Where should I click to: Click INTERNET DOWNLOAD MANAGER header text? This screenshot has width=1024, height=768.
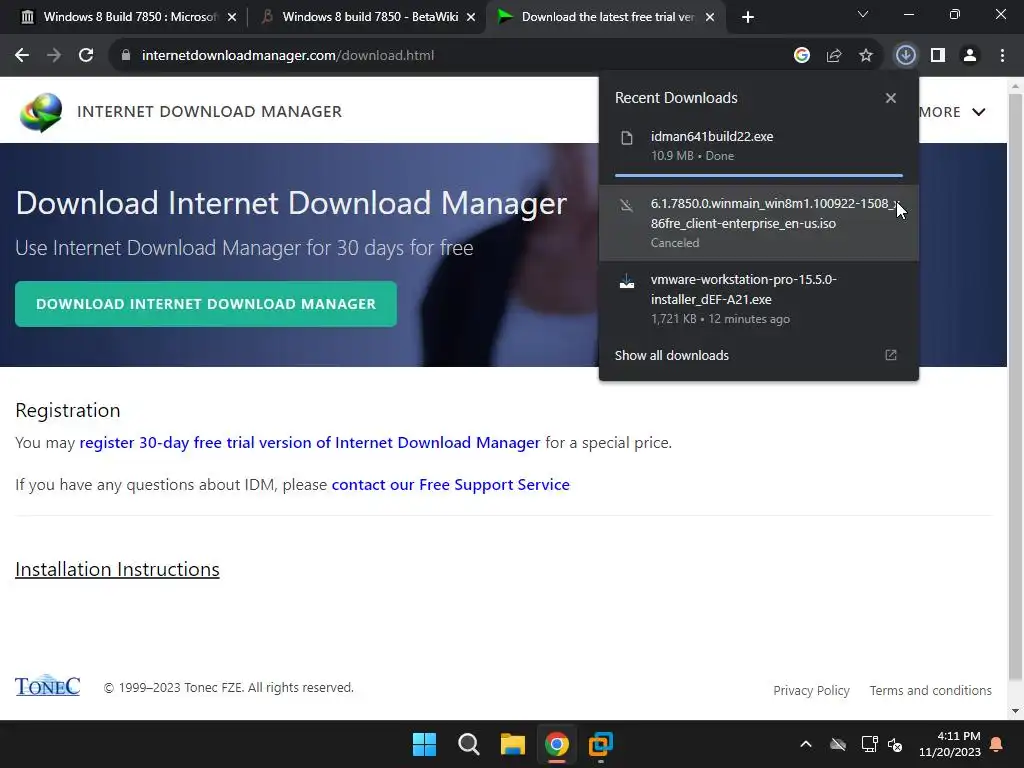(x=209, y=112)
